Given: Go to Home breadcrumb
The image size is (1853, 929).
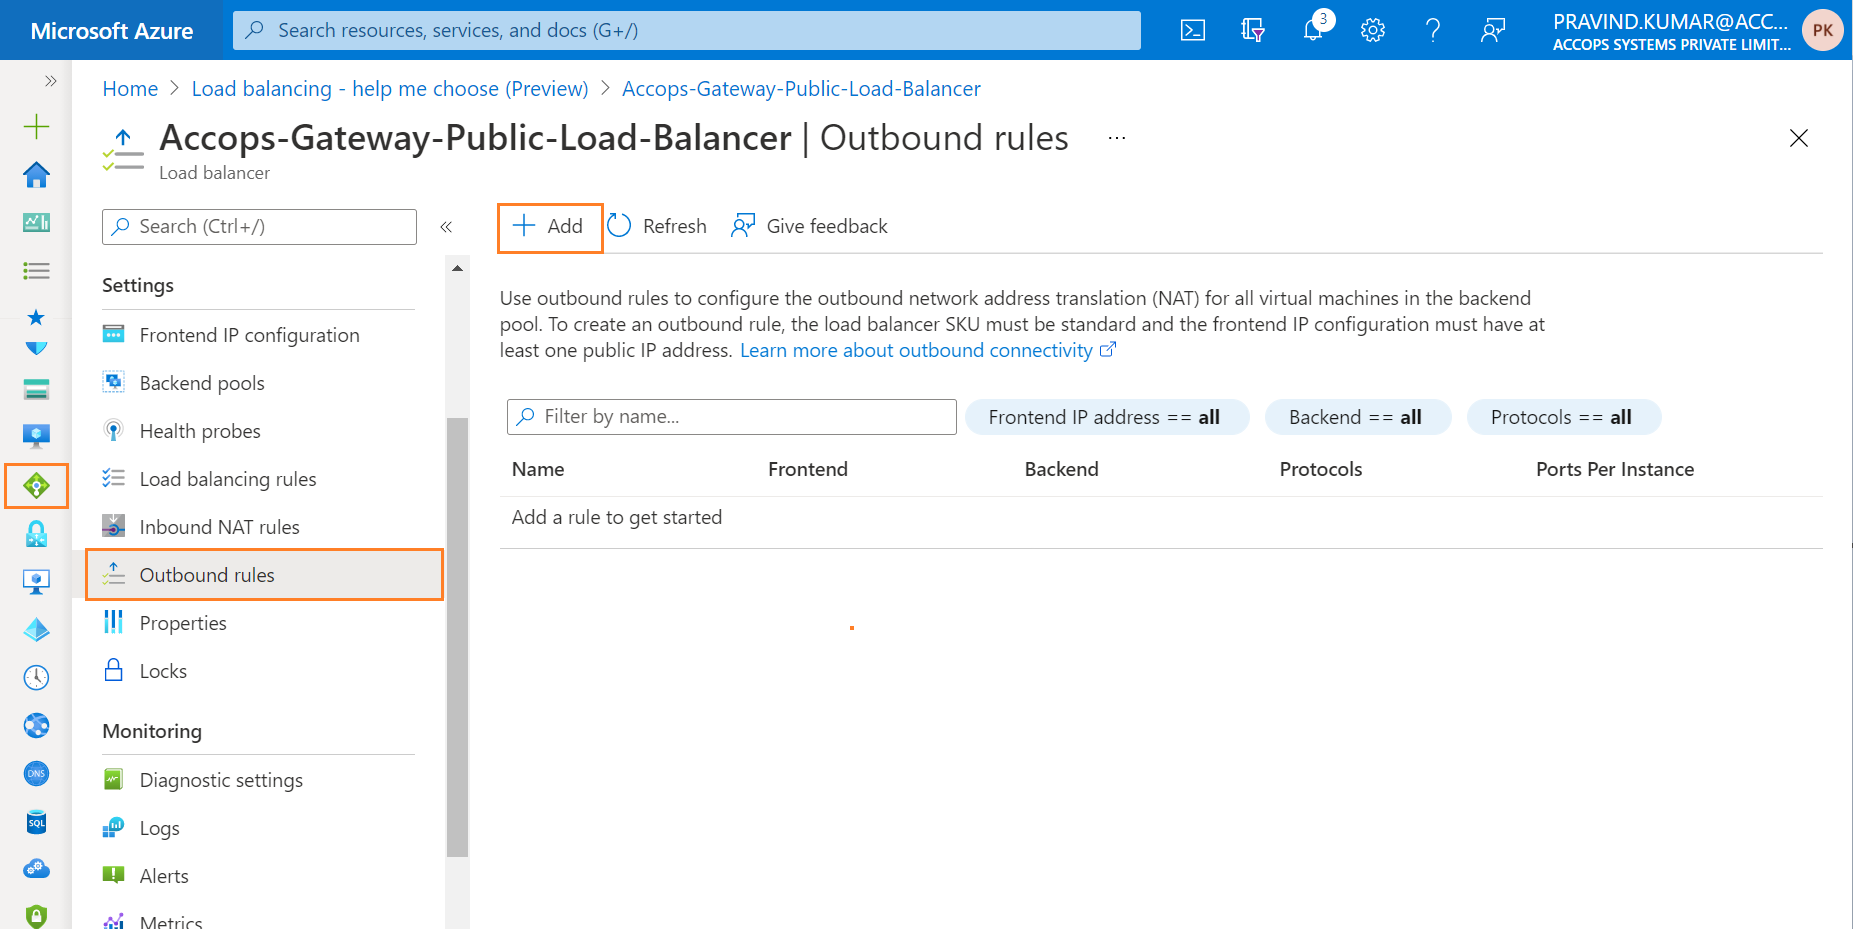Looking at the screenshot, I should (x=130, y=89).
